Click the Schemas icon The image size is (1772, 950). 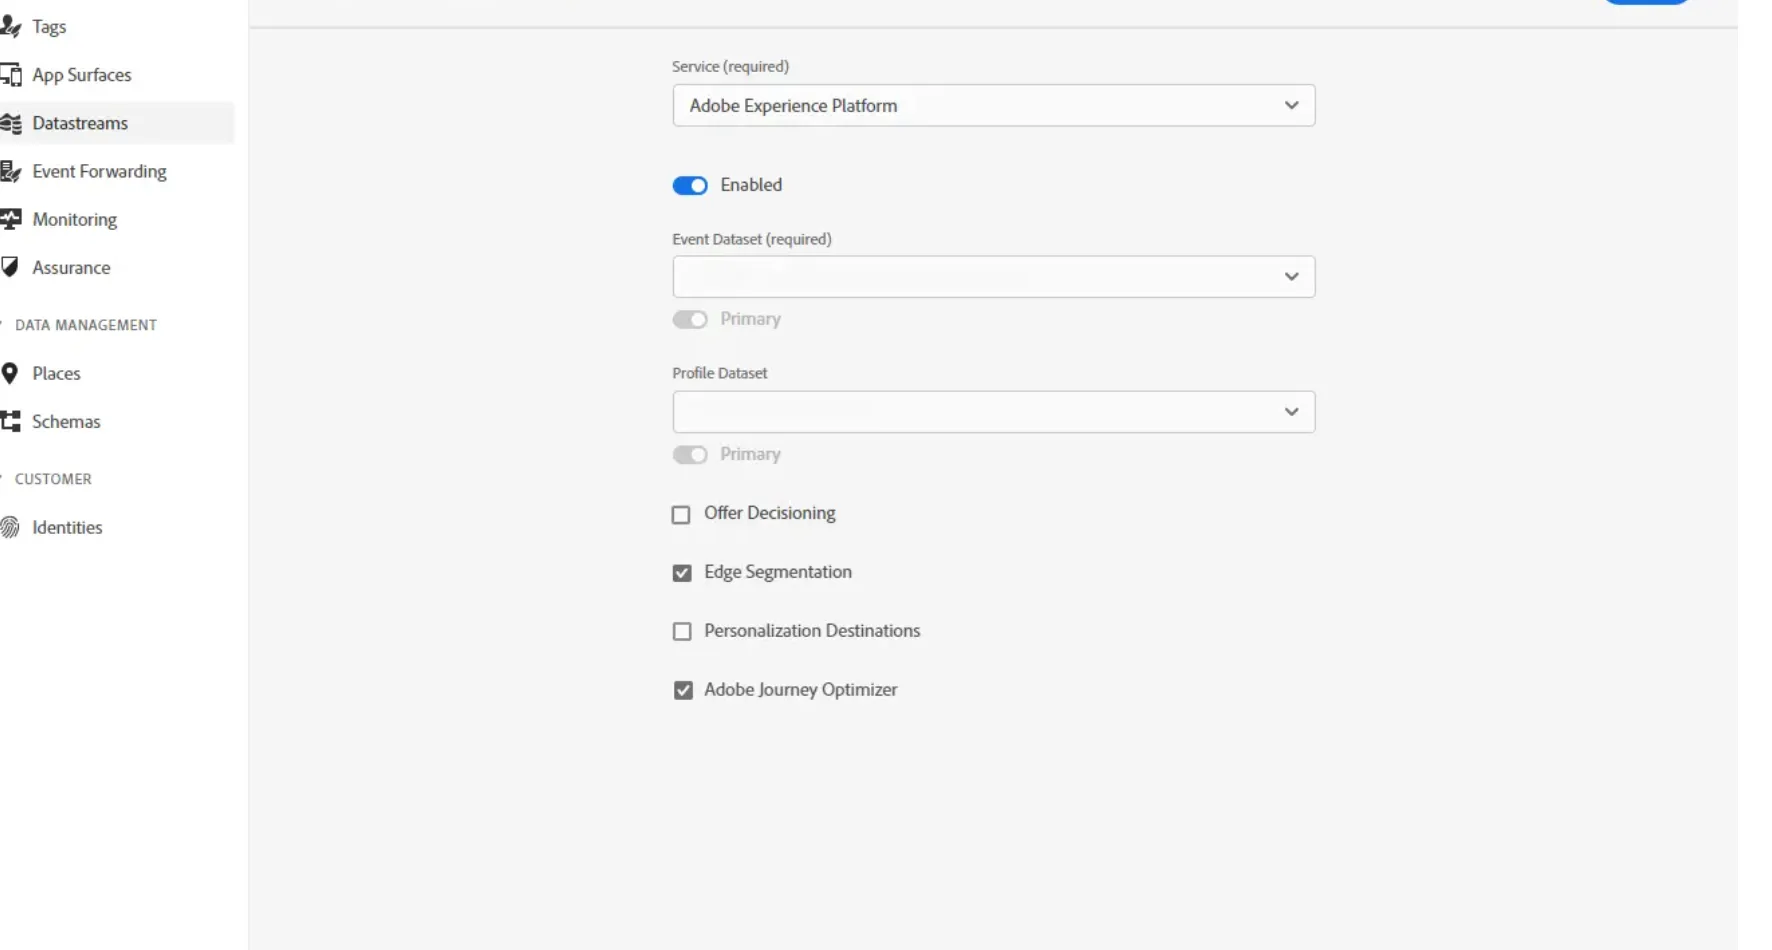(10, 421)
